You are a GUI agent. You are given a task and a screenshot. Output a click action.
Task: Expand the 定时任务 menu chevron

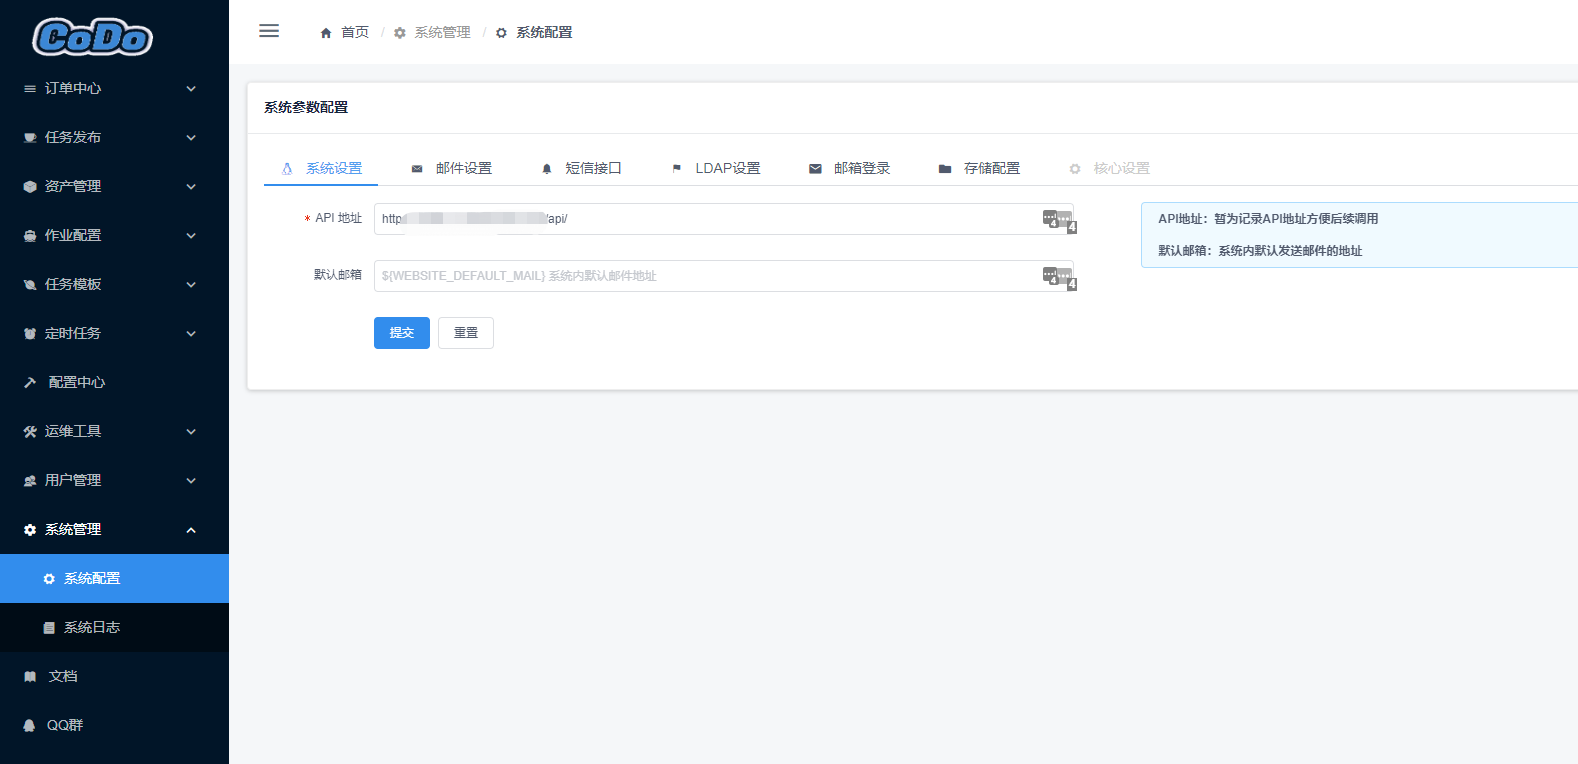click(191, 334)
